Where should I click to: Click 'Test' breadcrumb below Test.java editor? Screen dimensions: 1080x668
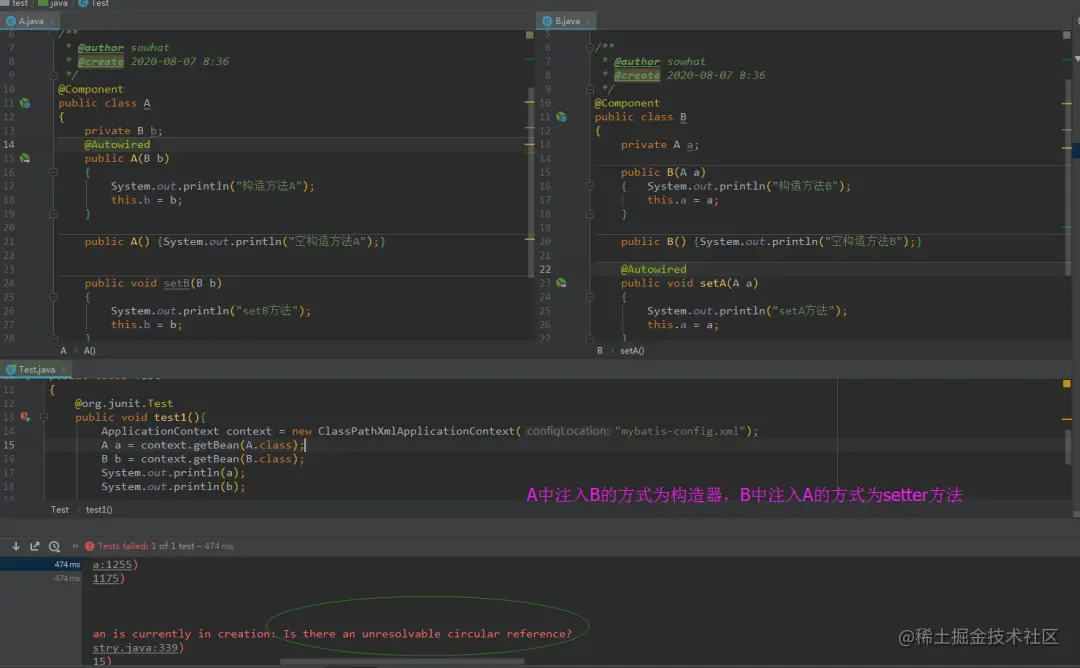point(60,510)
